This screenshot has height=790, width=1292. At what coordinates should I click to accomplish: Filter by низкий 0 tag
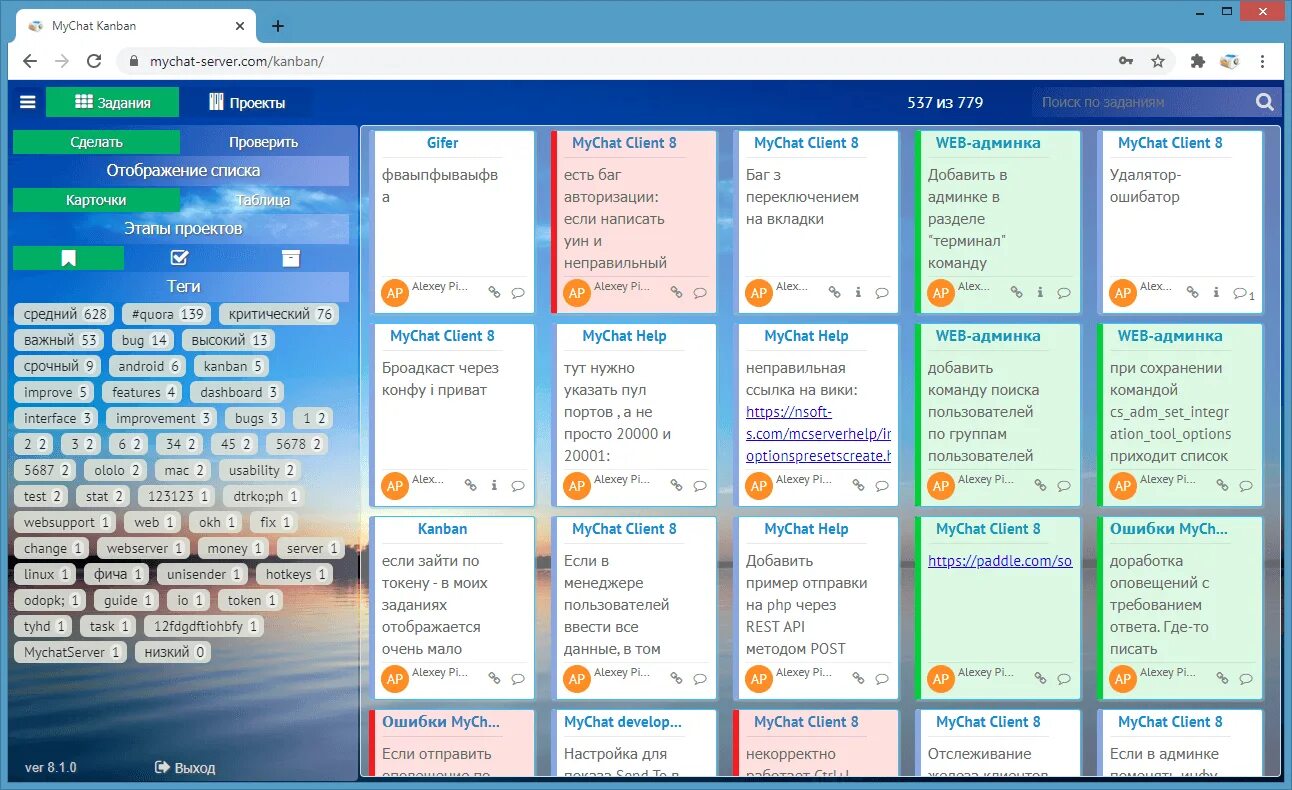(173, 652)
